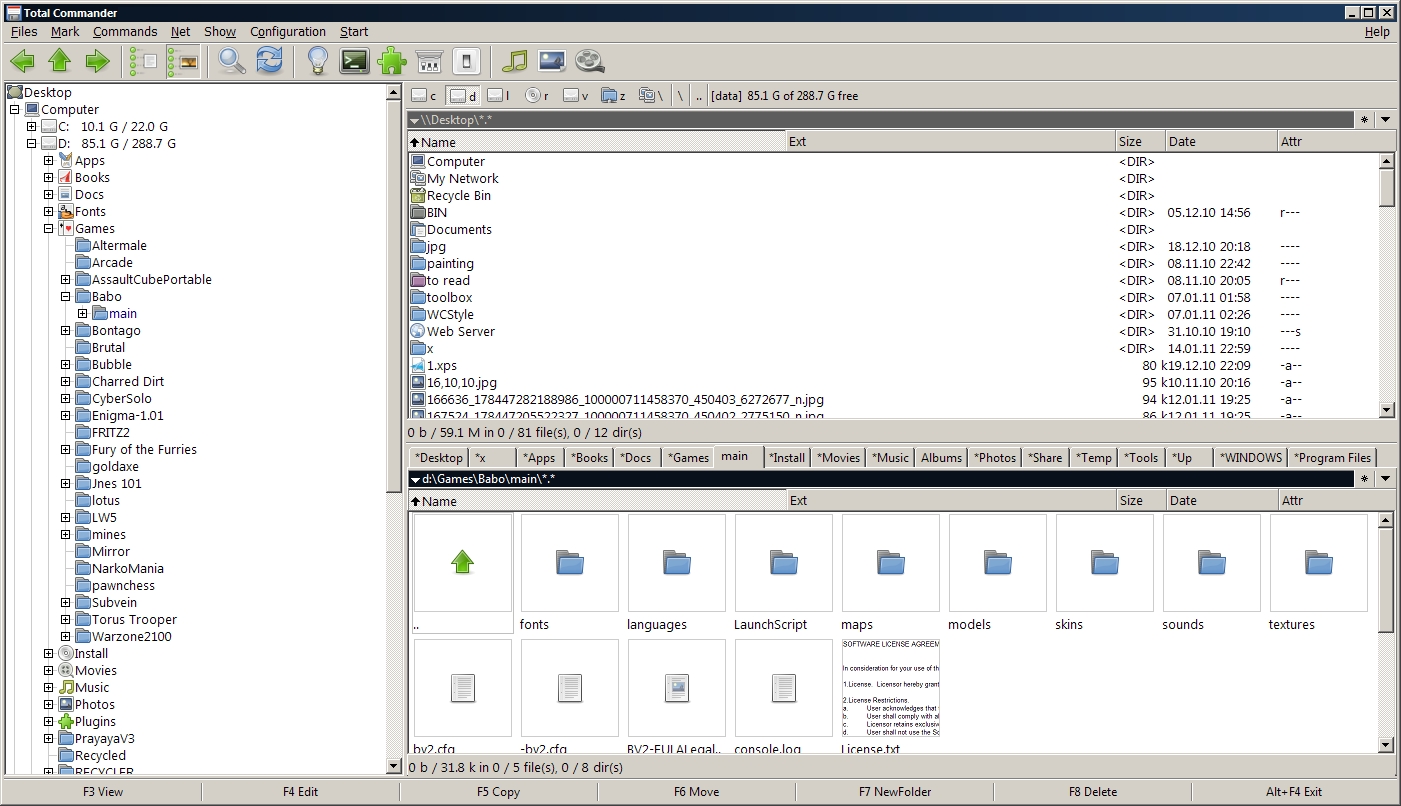Click the Desktop file list vertical scrollbar

(x=1387, y=286)
